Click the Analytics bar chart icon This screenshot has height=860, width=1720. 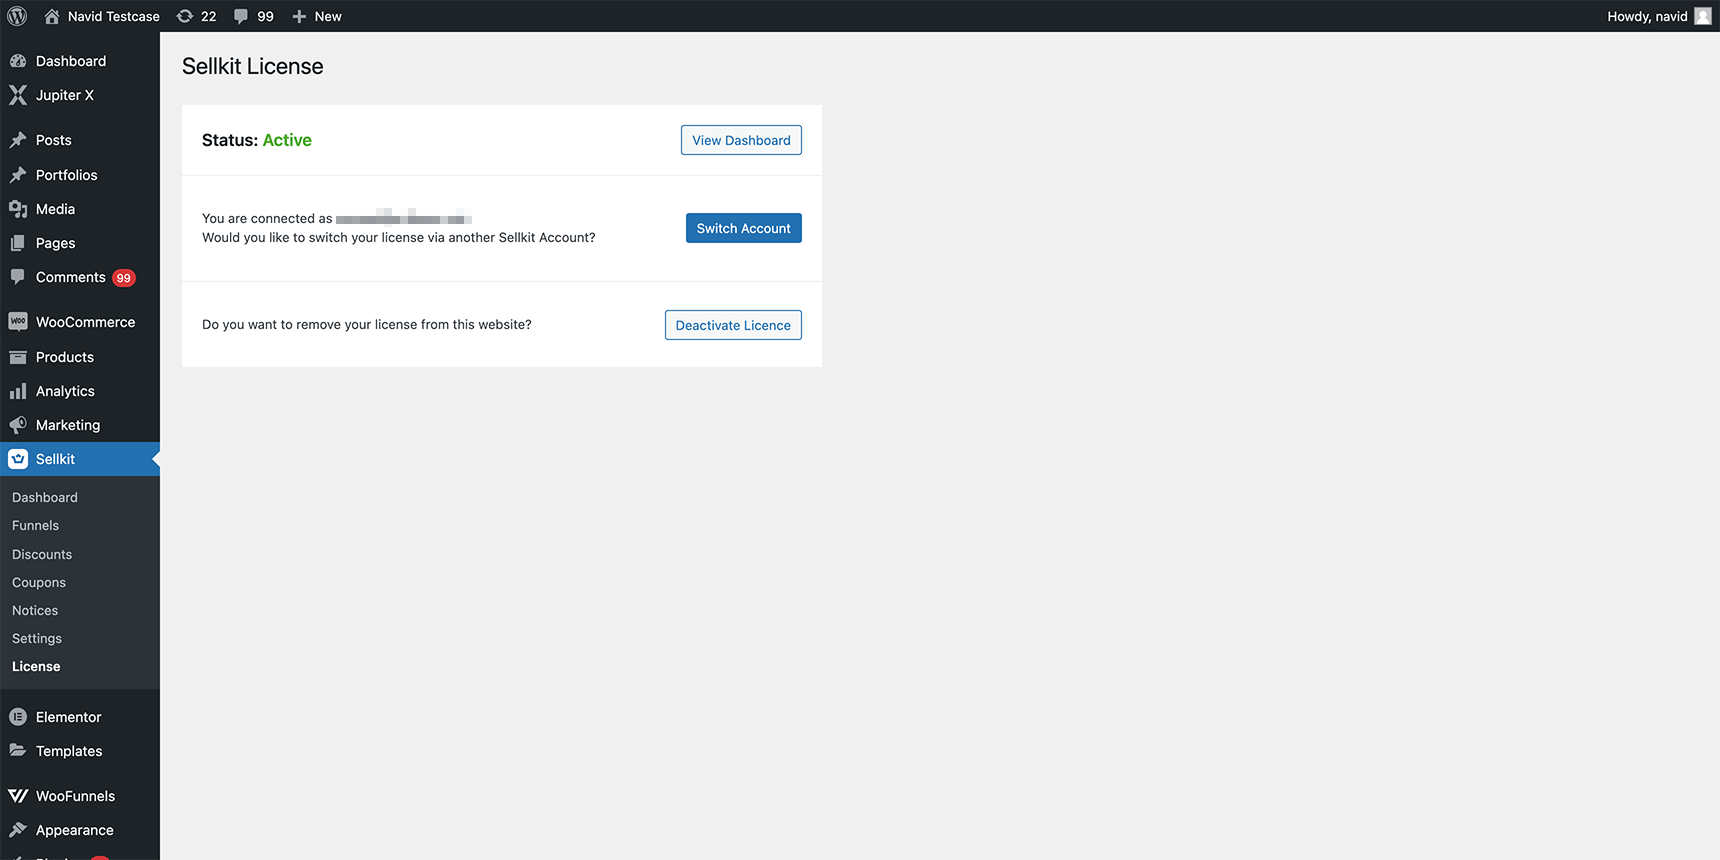18,391
